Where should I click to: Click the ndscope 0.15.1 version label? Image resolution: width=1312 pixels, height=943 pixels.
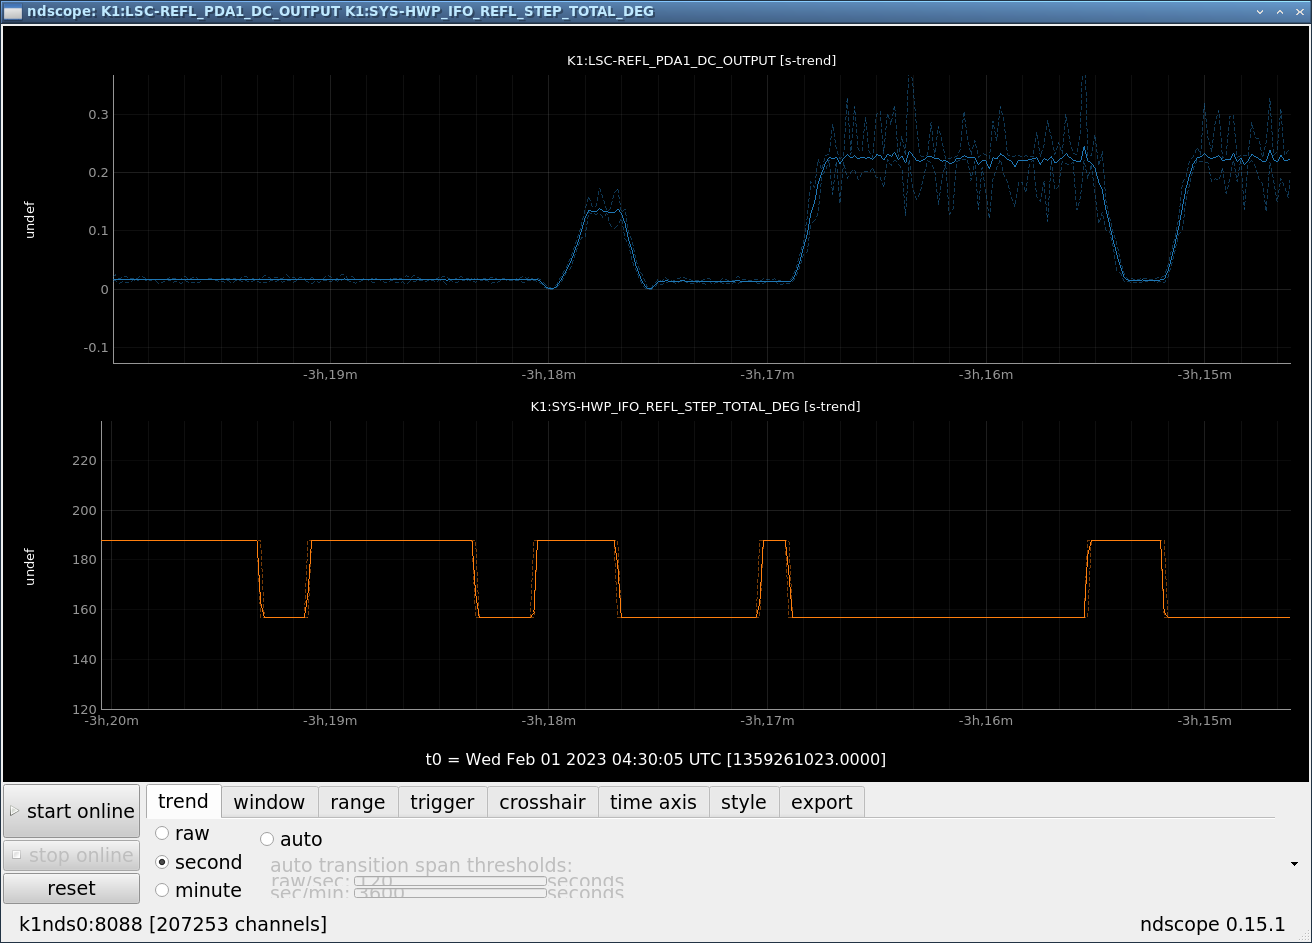(x=1212, y=924)
